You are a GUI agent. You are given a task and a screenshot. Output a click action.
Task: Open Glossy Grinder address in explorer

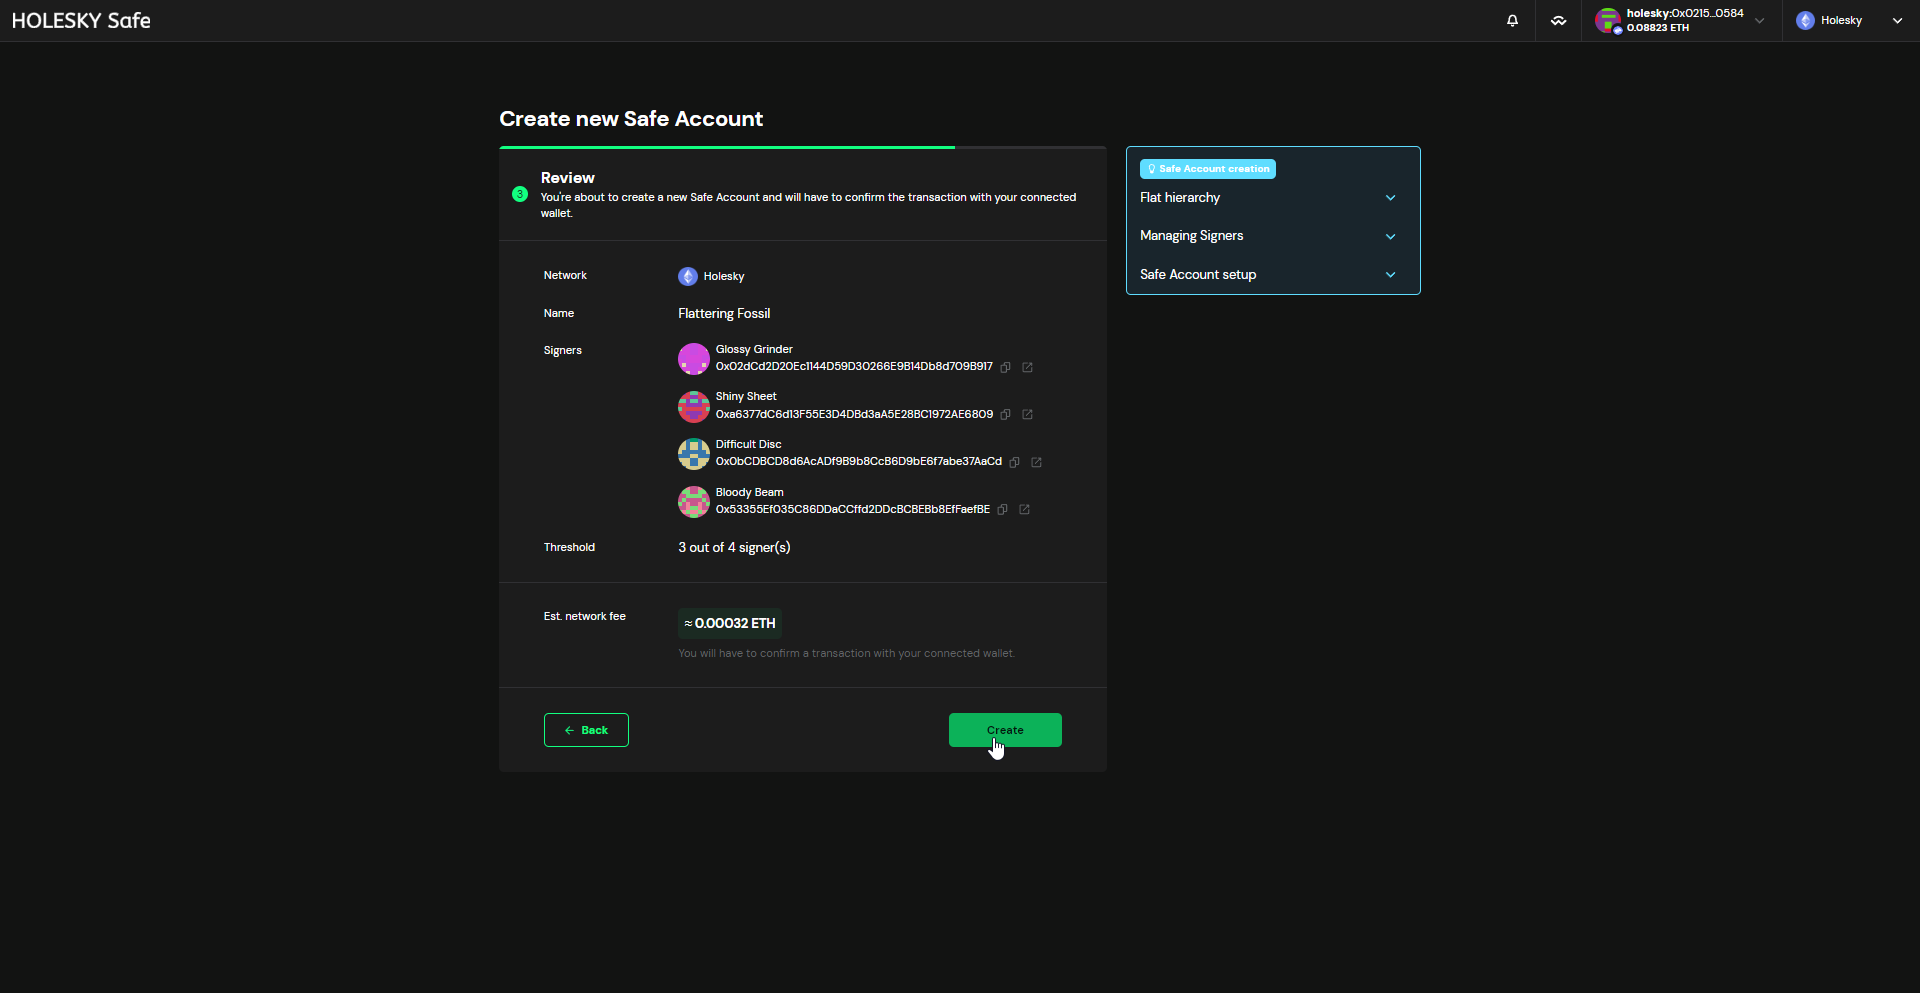click(1027, 367)
